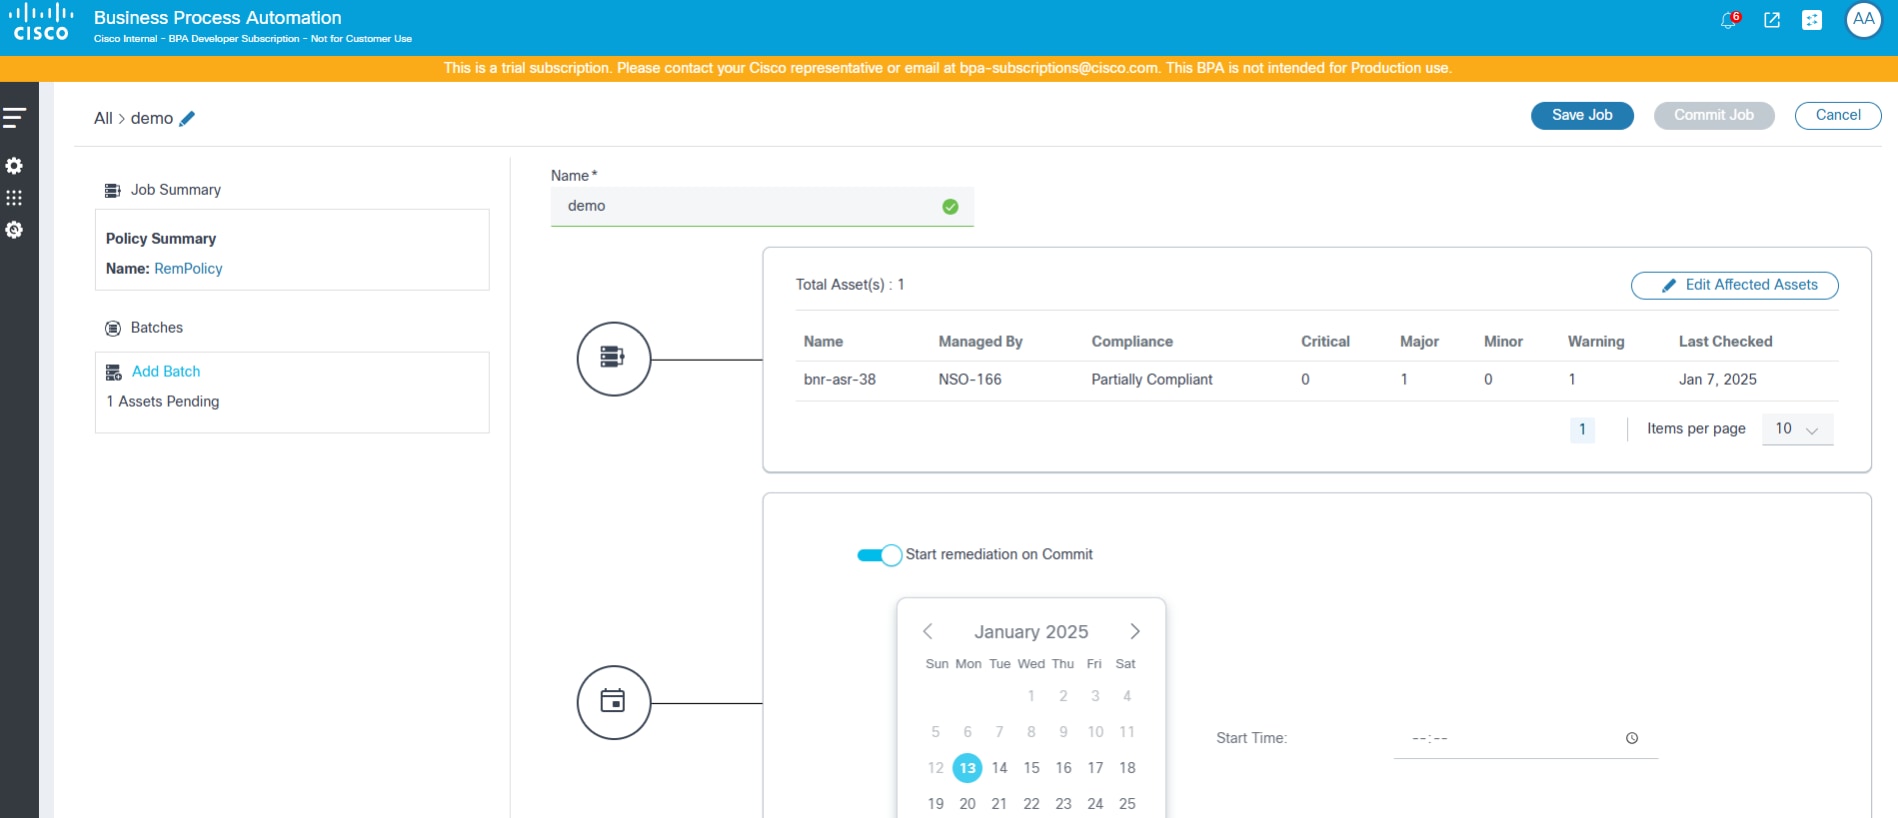This screenshot has width=1898, height=818.
Task: Click the Warning column header
Action: coord(1596,342)
